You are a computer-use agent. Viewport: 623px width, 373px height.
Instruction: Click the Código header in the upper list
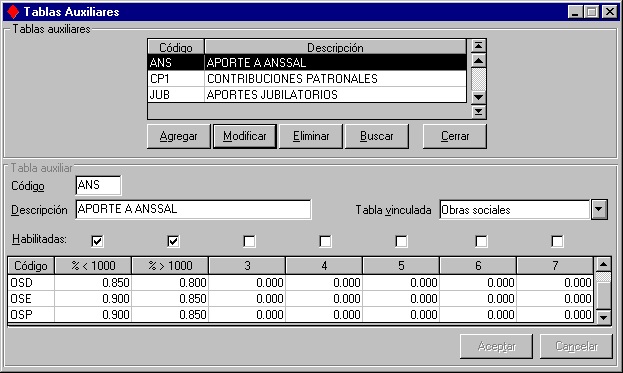176,47
